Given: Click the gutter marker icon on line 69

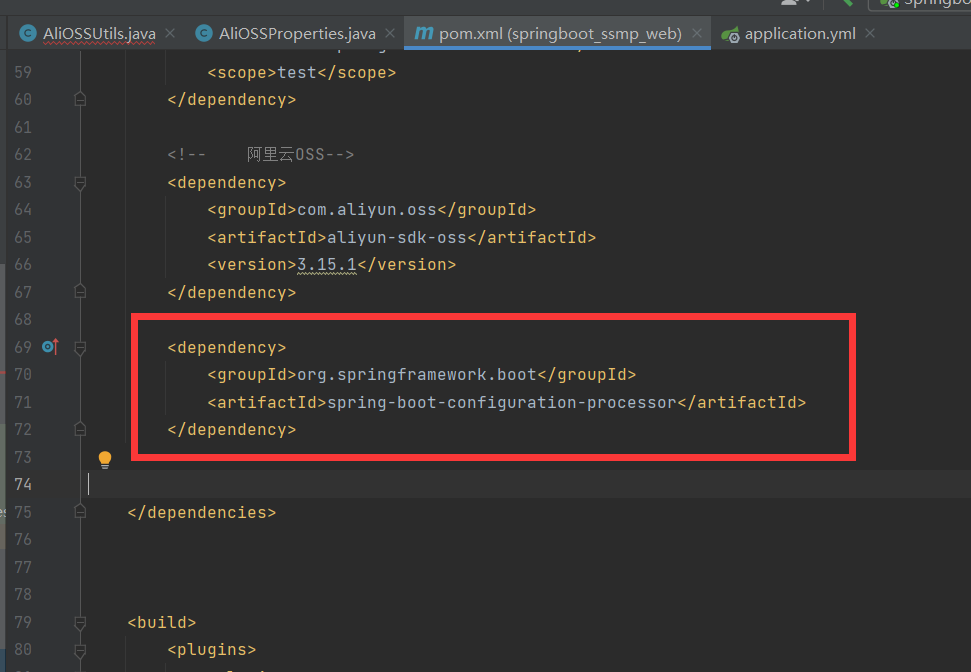Looking at the screenshot, I should 50,347.
